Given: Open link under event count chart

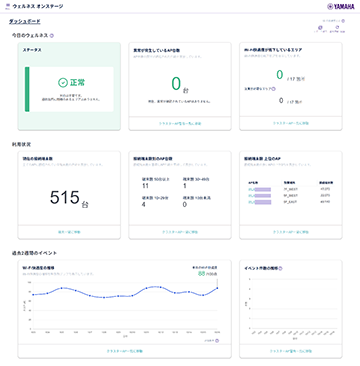Looking at the screenshot, I should point(291,351).
